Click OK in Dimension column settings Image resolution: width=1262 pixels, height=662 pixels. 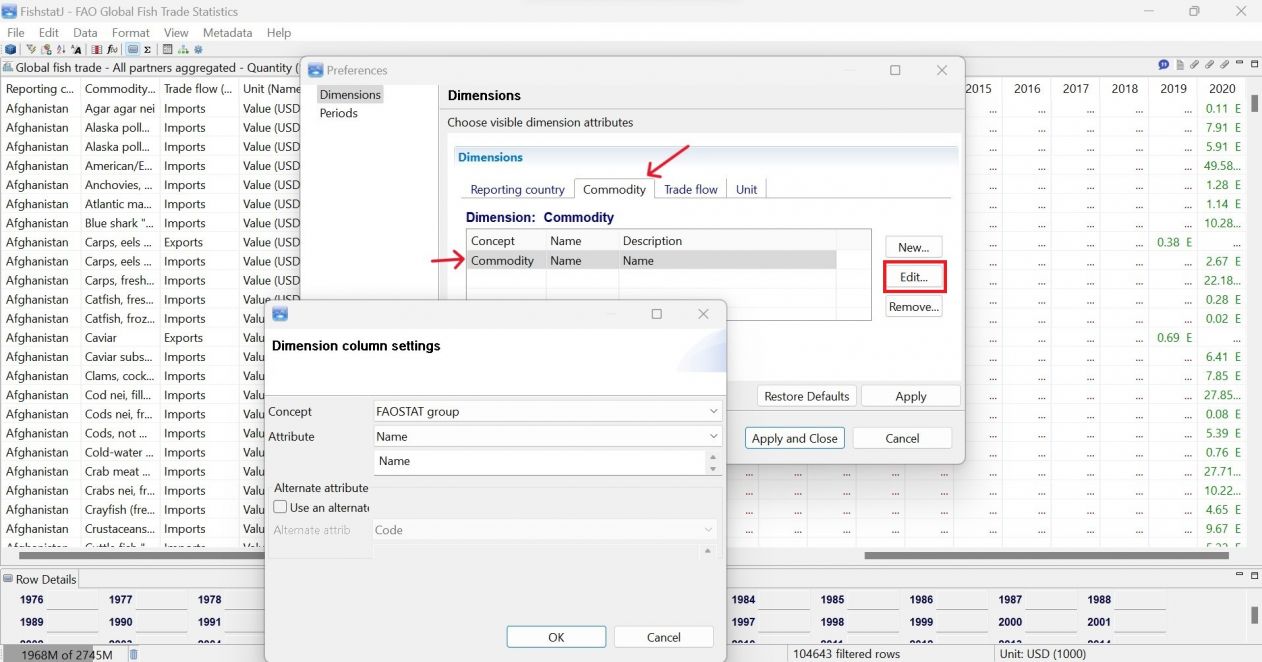click(x=556, y=637)
